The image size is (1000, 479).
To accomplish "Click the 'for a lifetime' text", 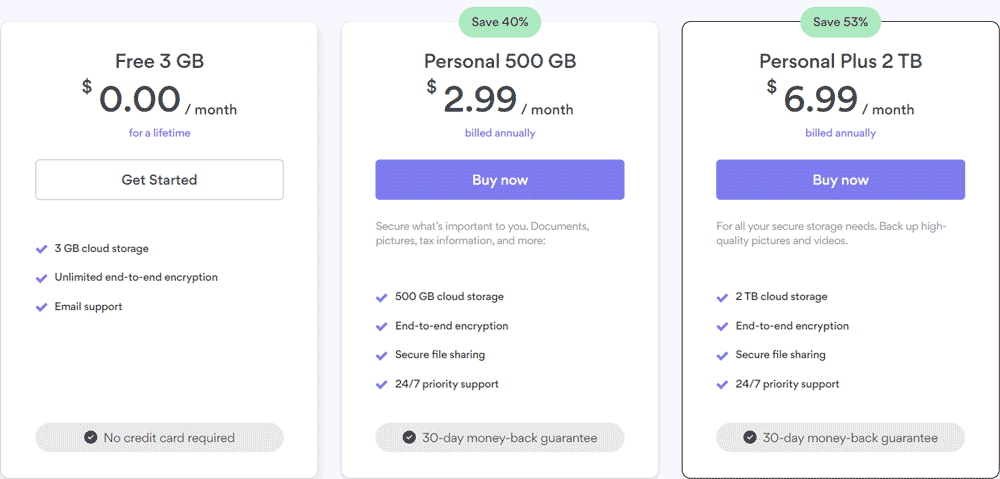I will coord(159,133).
